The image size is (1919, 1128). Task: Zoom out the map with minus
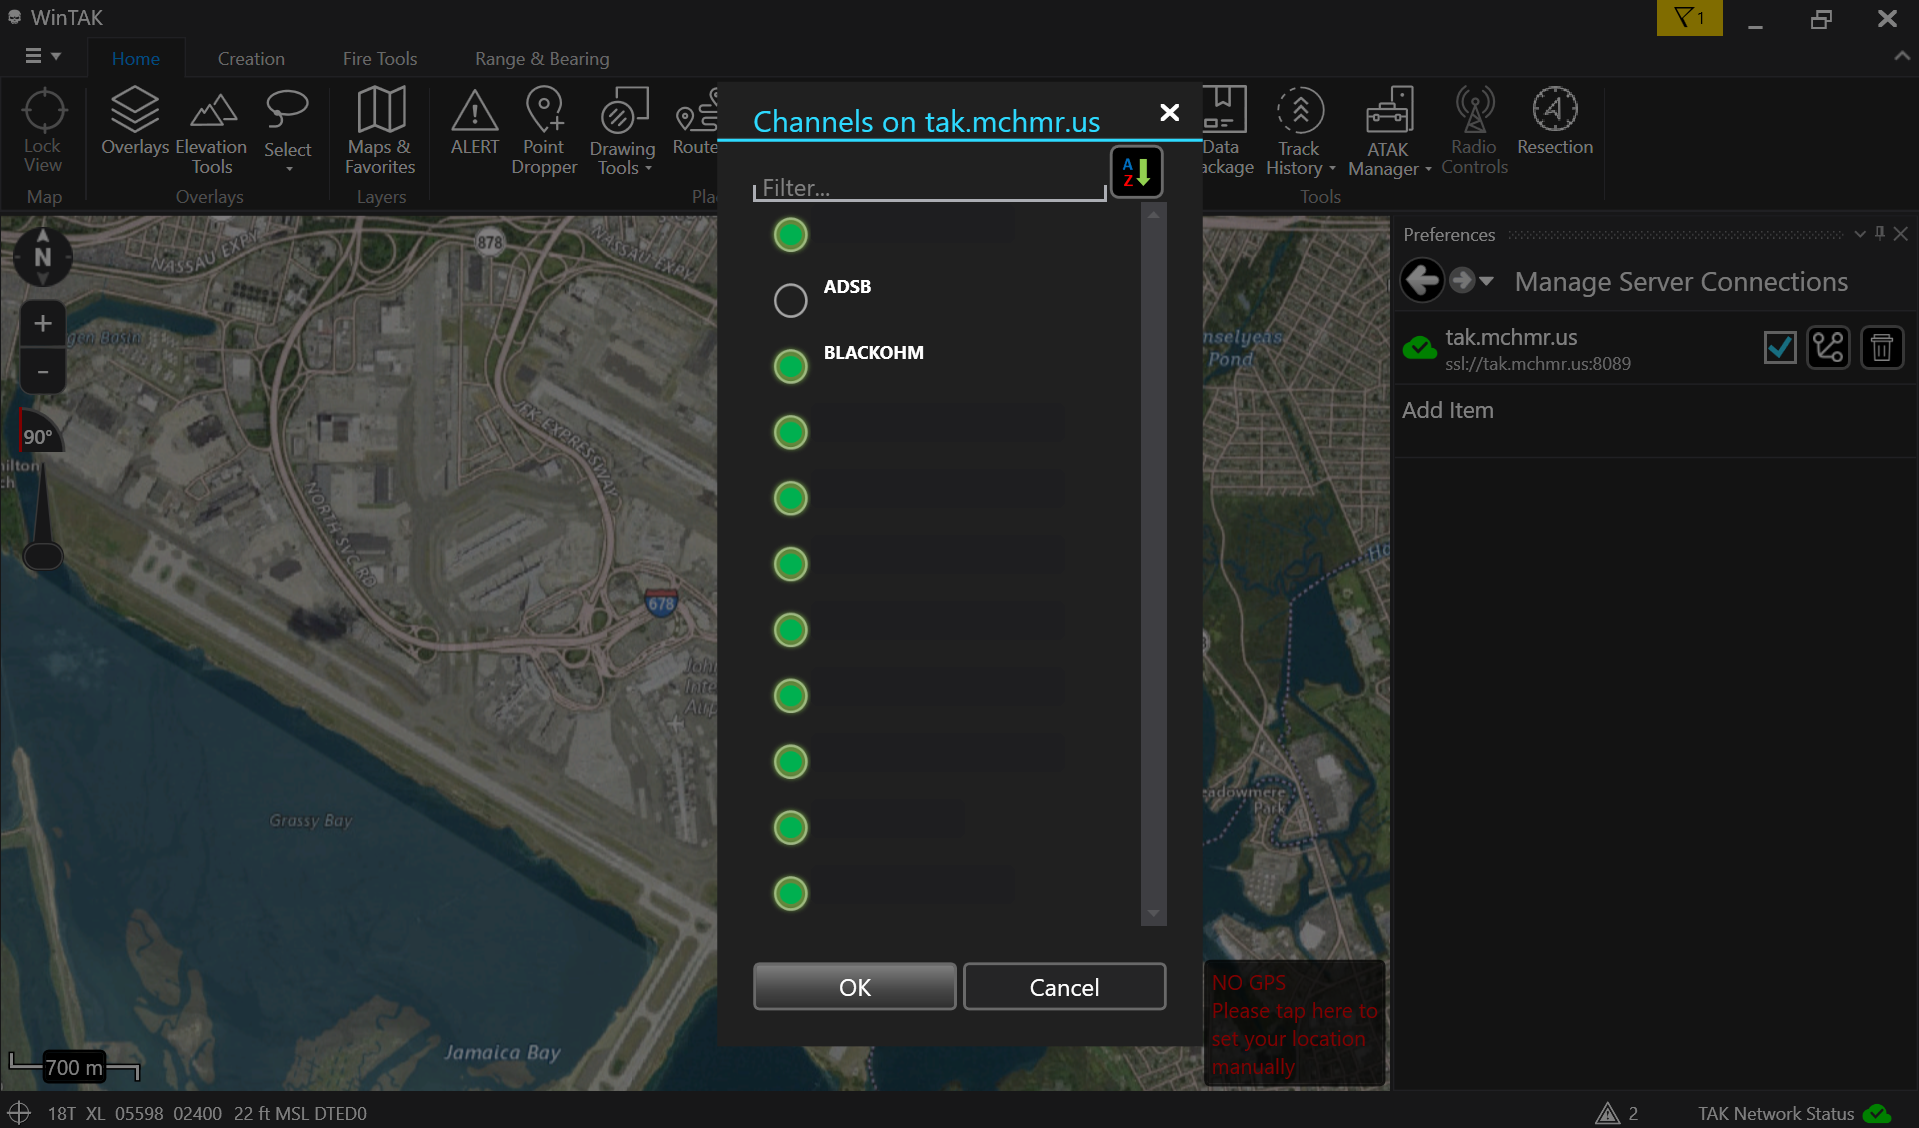[43, 372]
